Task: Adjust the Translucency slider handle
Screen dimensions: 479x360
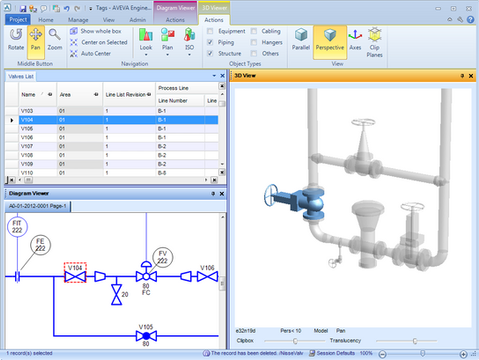Action: click(415, 341)
